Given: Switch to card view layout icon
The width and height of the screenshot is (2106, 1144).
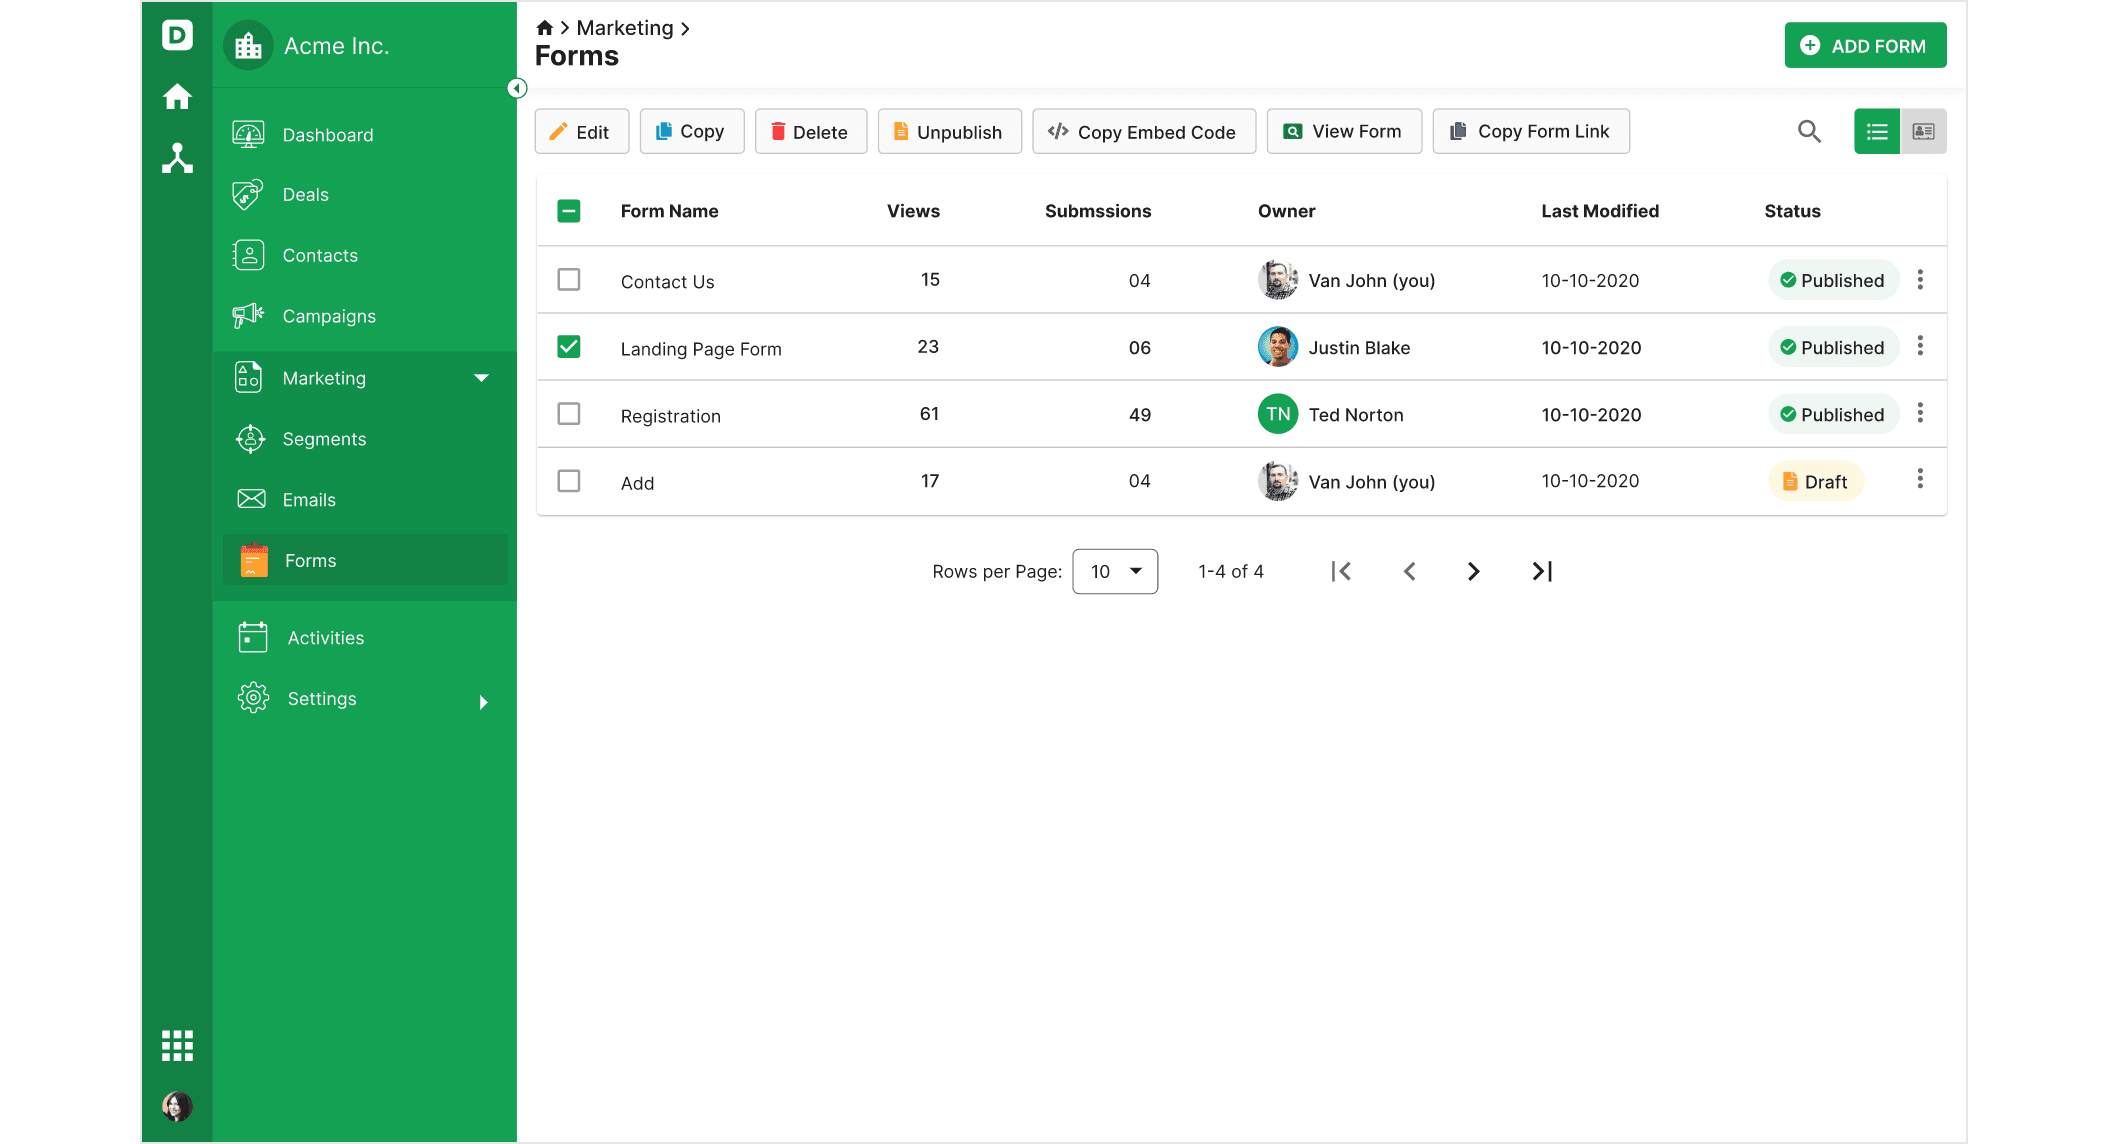Looking at the screenshot, I should (x=1923, y=131).
